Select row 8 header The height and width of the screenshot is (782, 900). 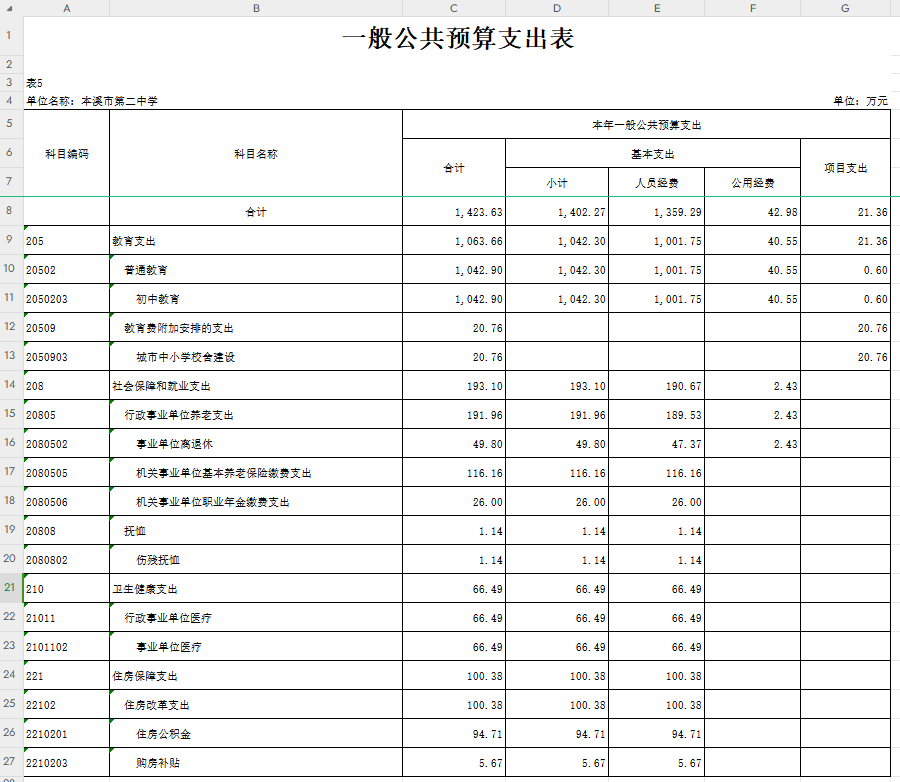(11, 211)
